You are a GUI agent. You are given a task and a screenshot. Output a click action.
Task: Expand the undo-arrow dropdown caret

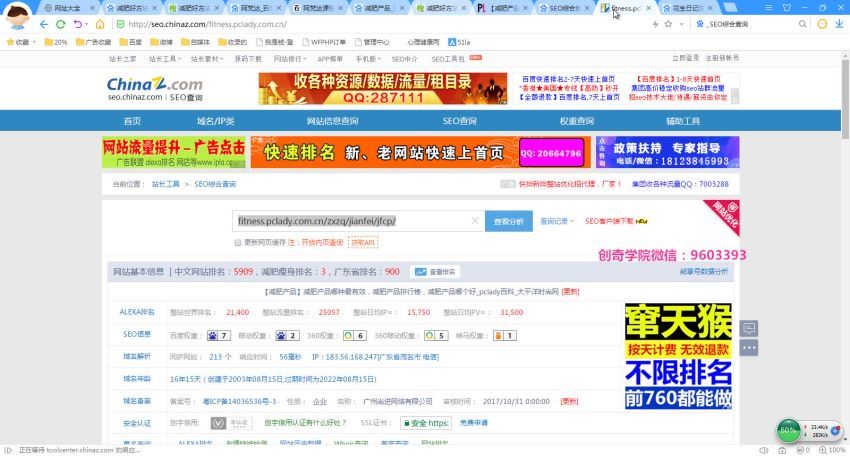tap(86, 24)
